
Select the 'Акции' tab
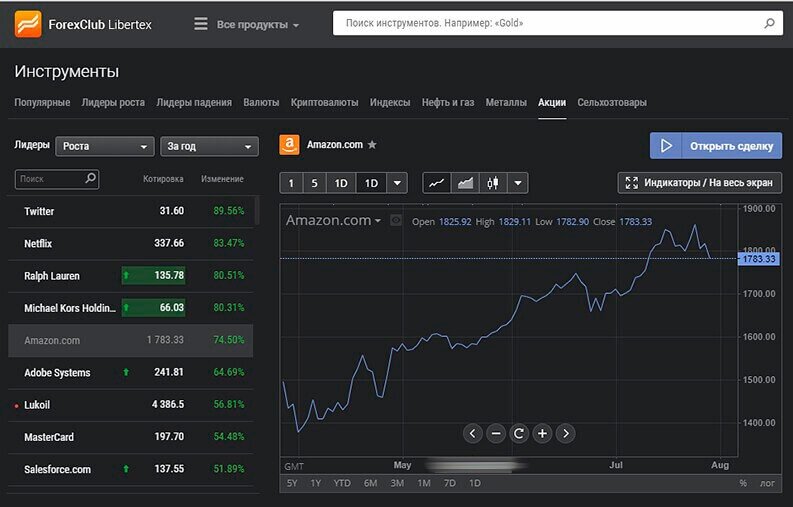click(x=552, y=102)
